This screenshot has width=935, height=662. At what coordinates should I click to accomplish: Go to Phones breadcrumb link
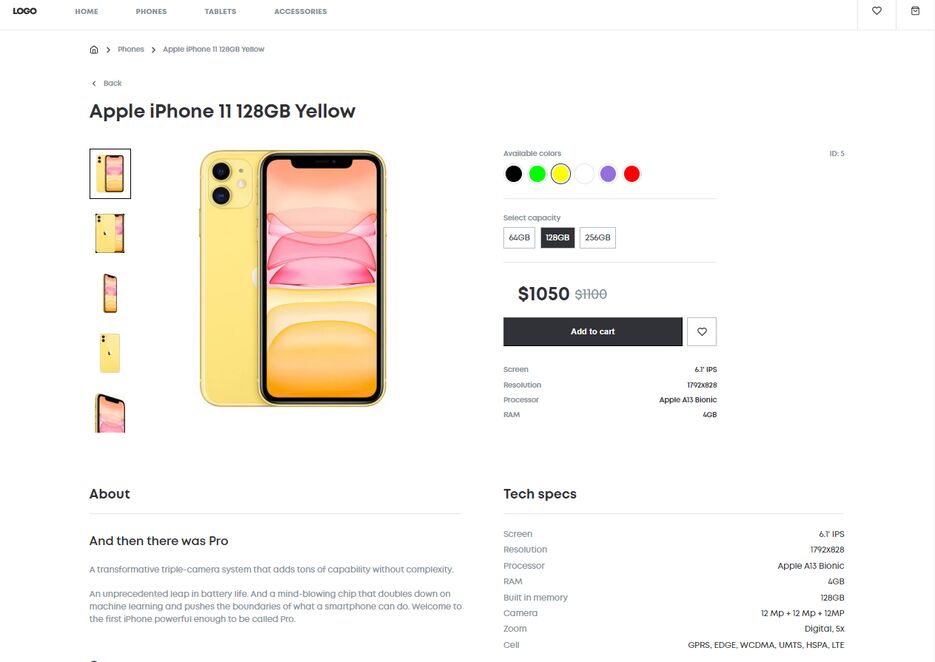131,50
